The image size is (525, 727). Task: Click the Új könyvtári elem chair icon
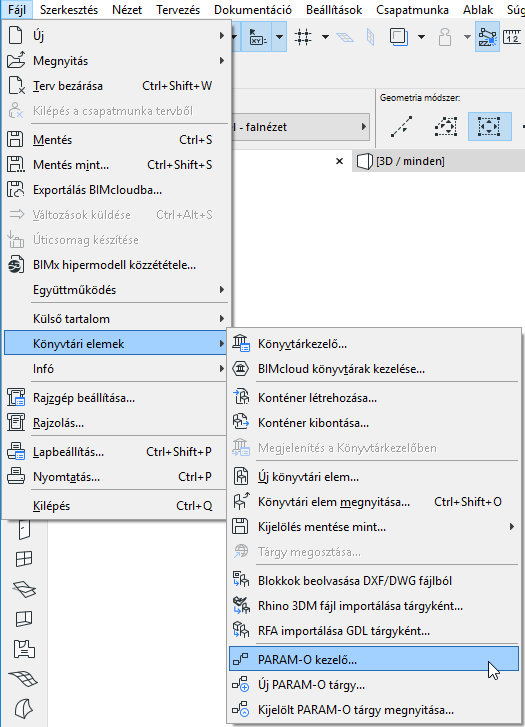point(241,477)
